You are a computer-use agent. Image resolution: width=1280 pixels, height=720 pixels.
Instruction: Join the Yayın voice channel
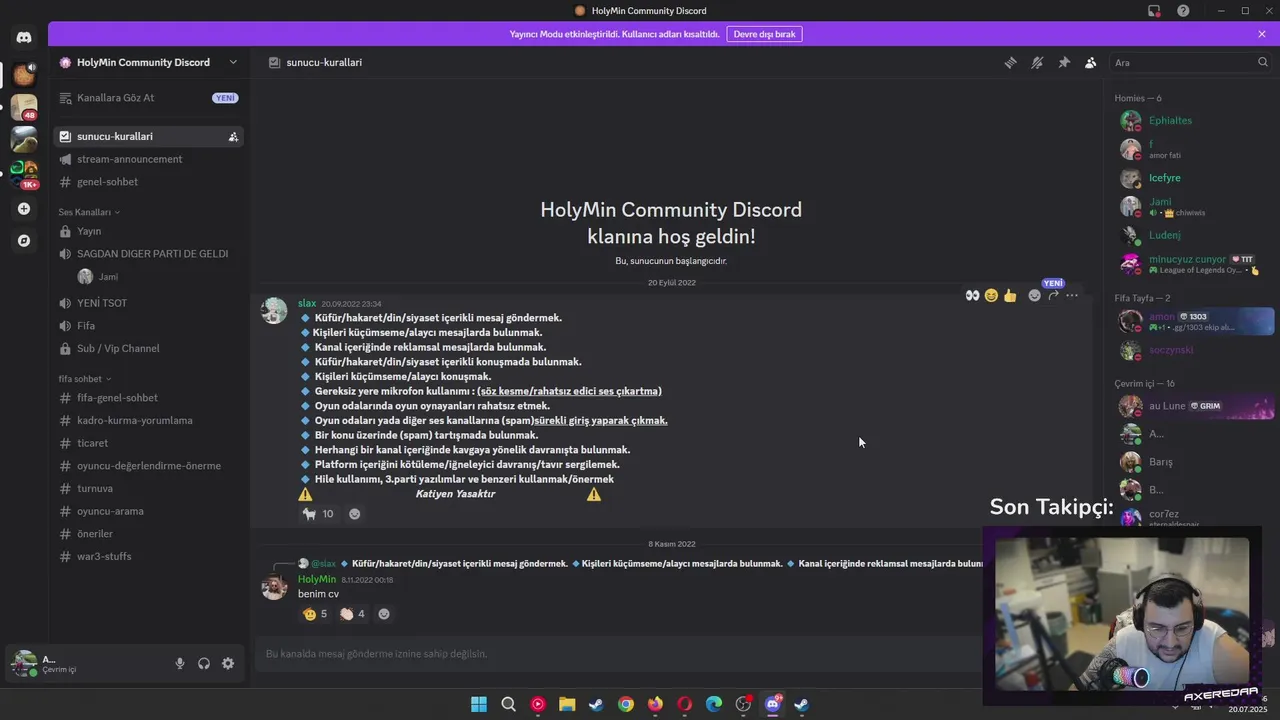[148, 231]
